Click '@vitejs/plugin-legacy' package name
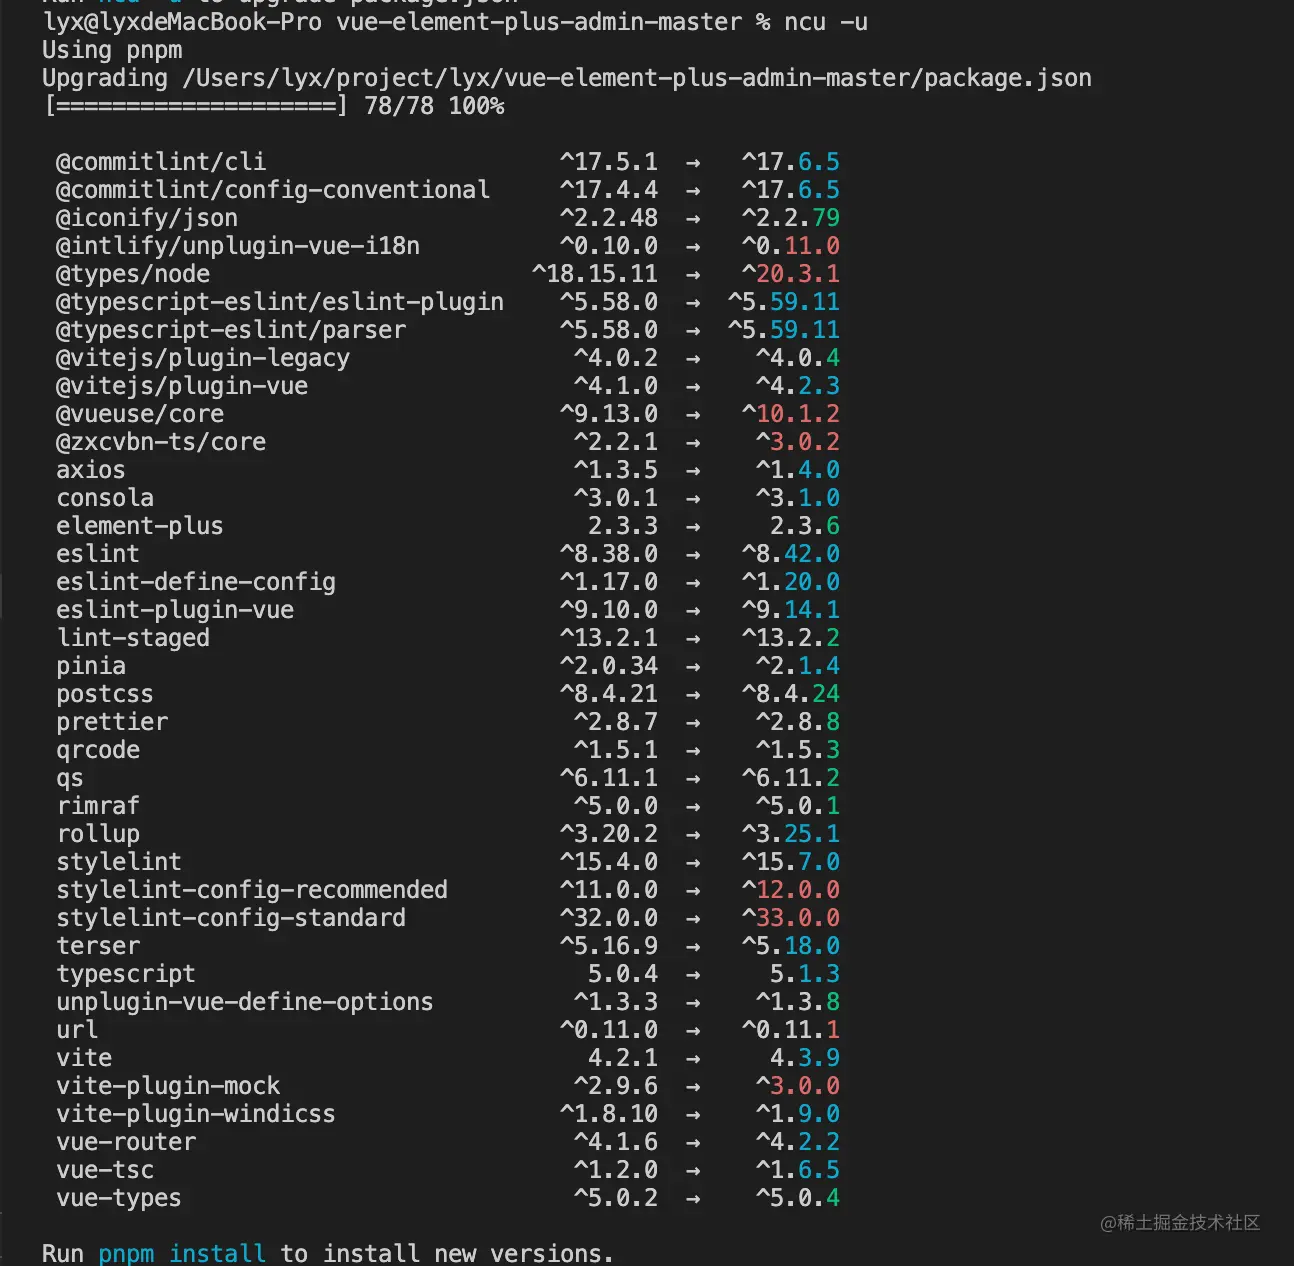Viewport: 1294px width, 1266px height. [x=203, y=358]
